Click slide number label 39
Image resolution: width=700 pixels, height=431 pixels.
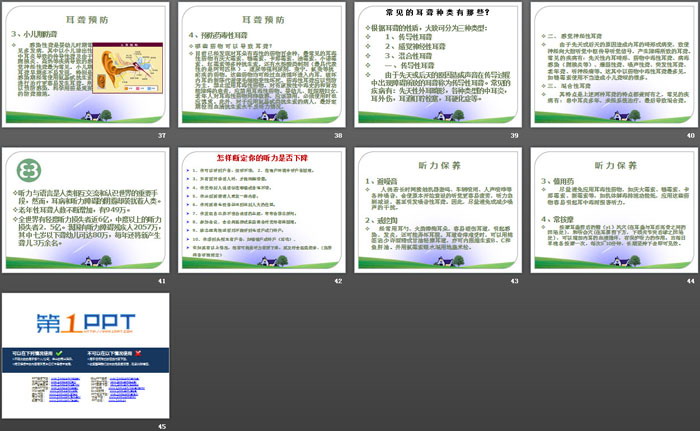pyautogui.click(x=514, y=135)
